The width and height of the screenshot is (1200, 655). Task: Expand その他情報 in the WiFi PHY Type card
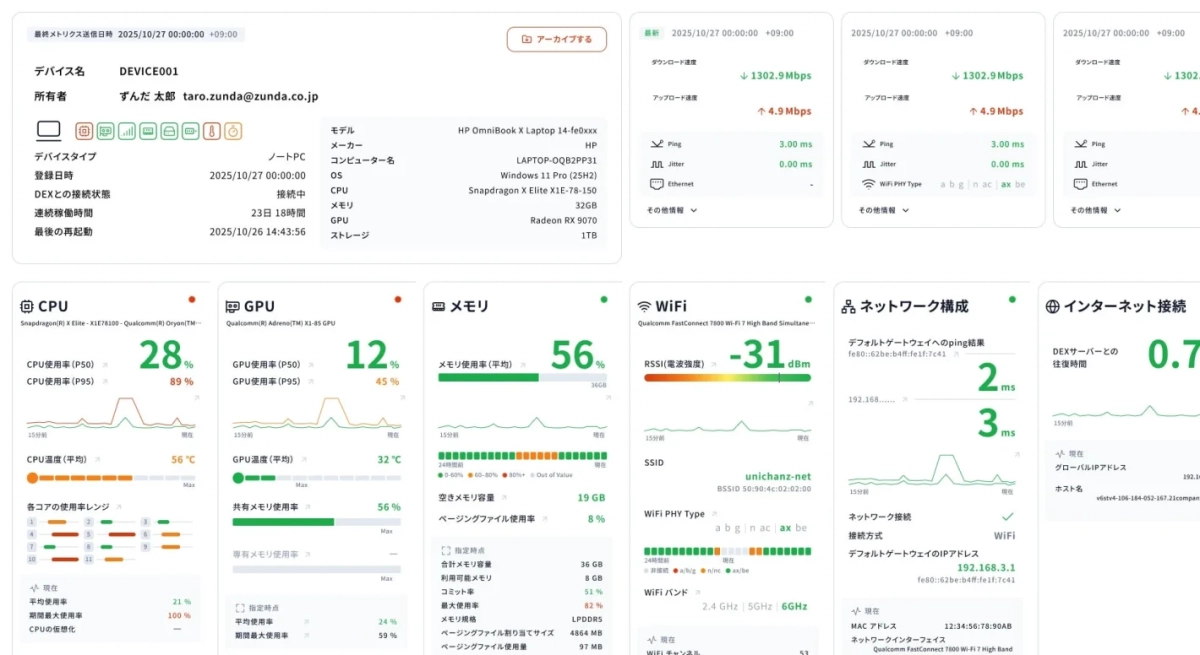coord(878,211)
